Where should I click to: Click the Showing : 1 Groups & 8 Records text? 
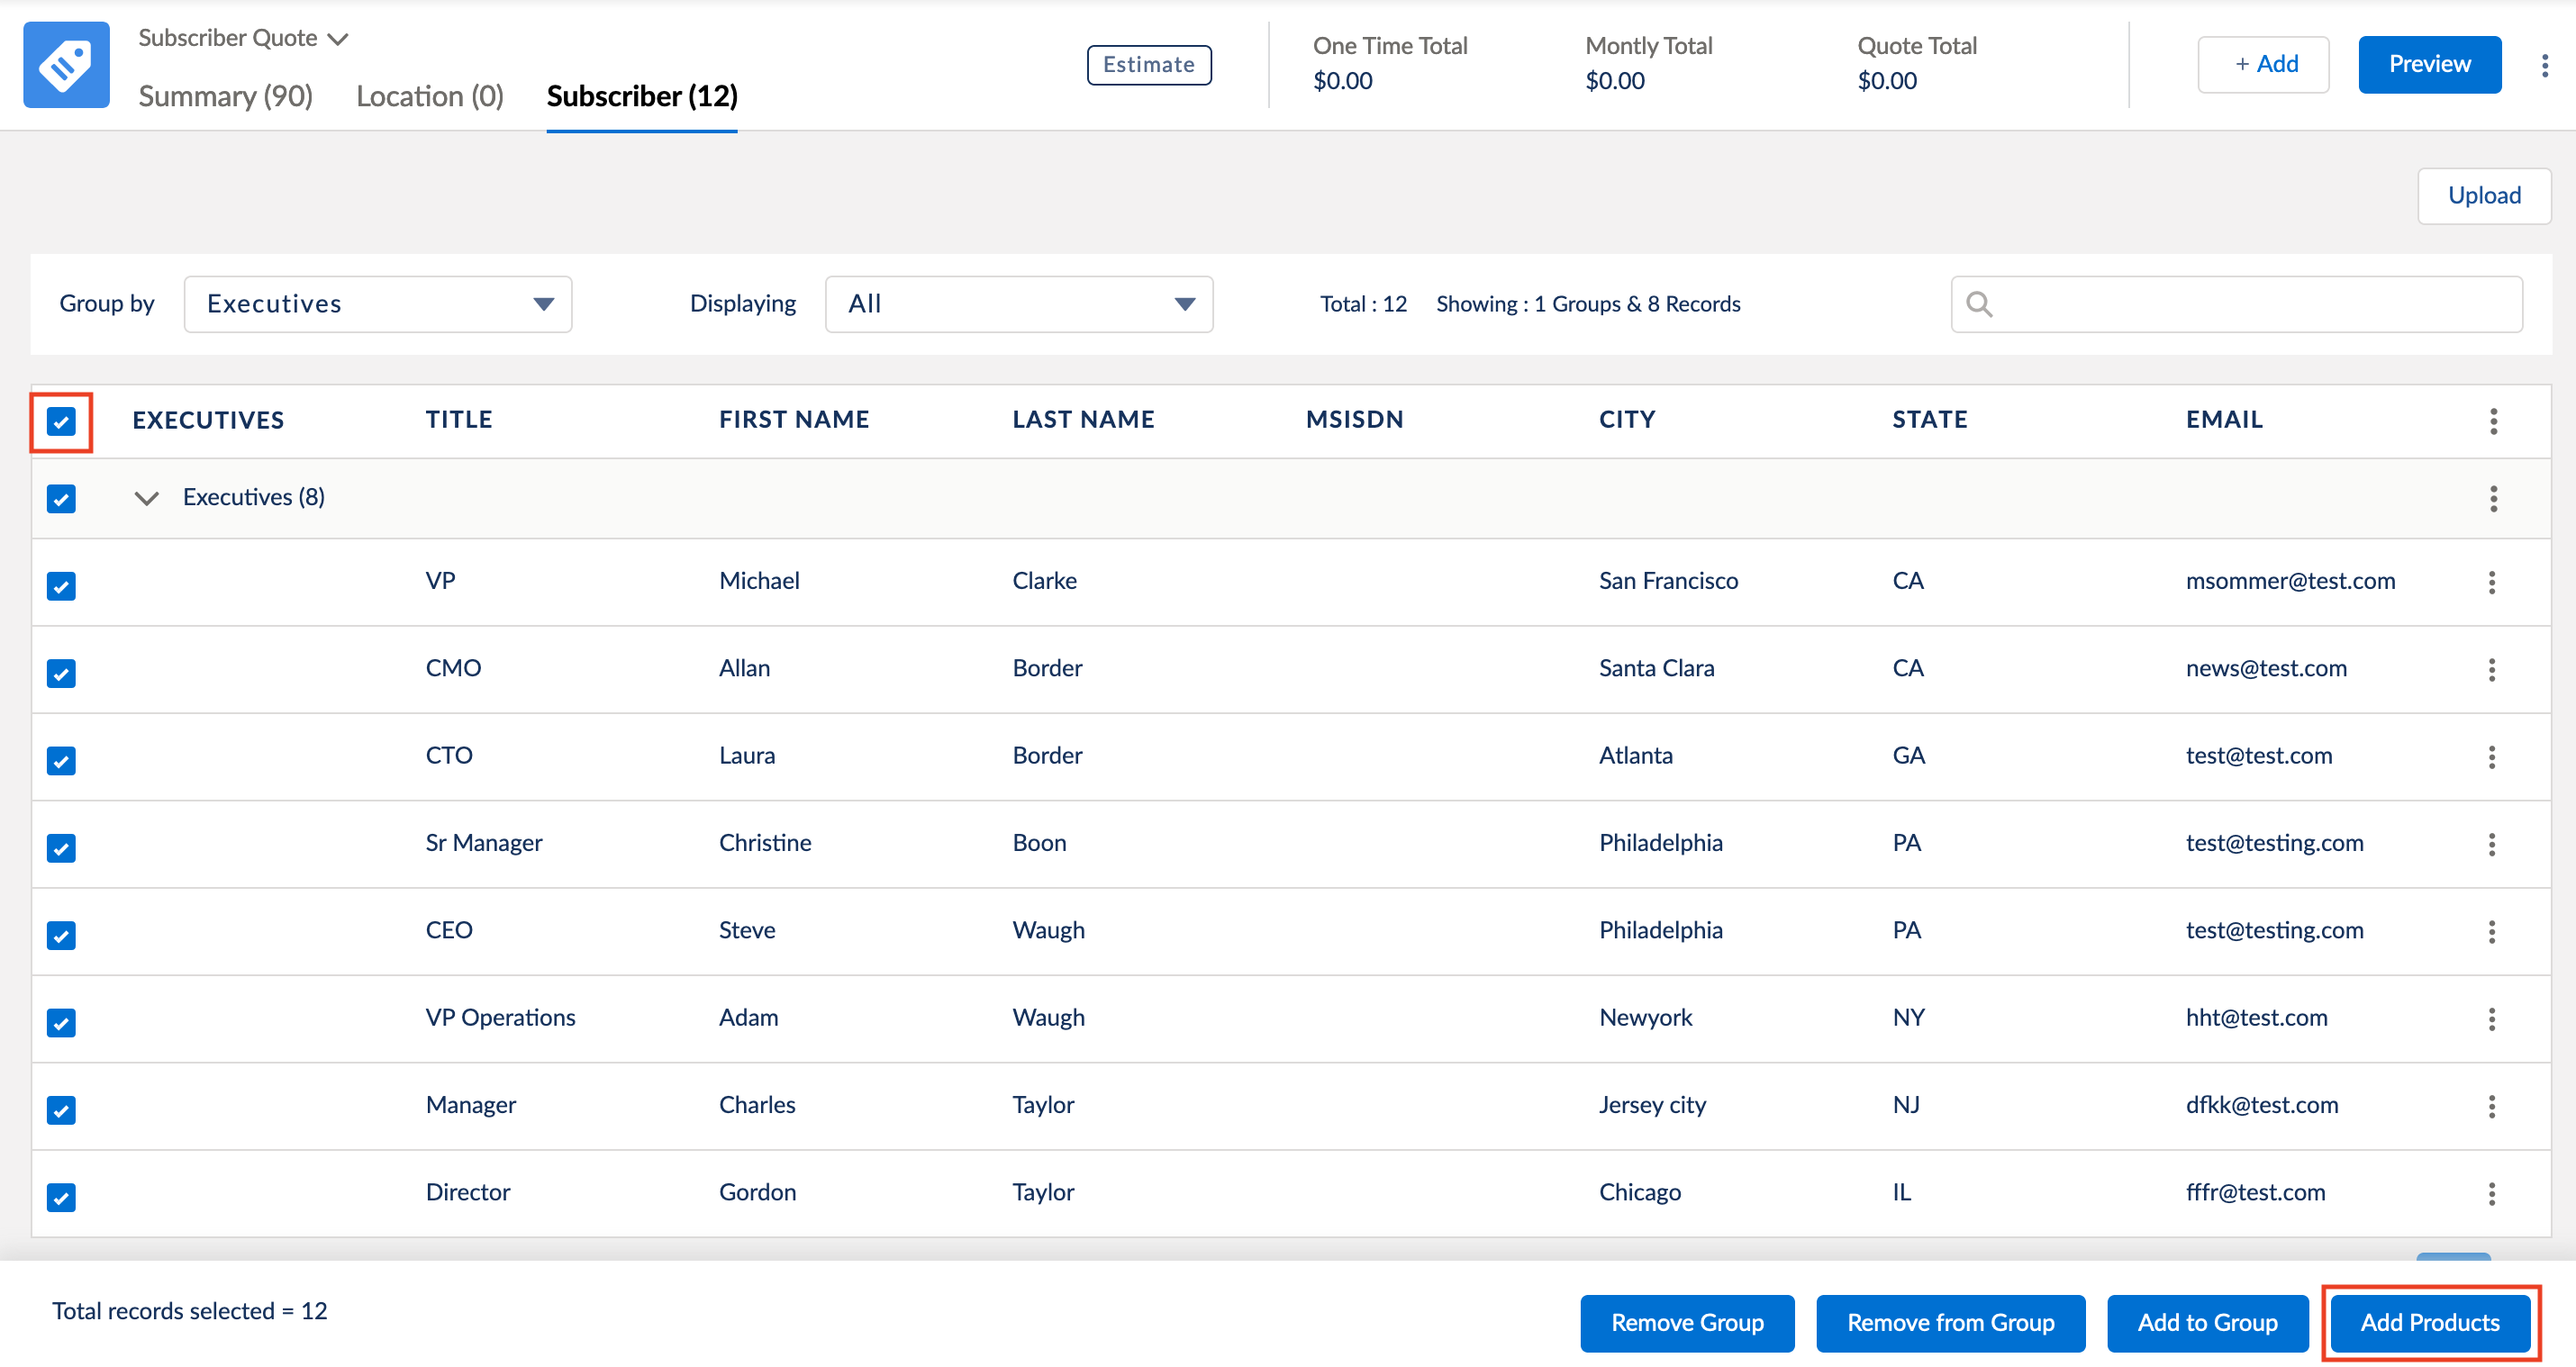1588,304
